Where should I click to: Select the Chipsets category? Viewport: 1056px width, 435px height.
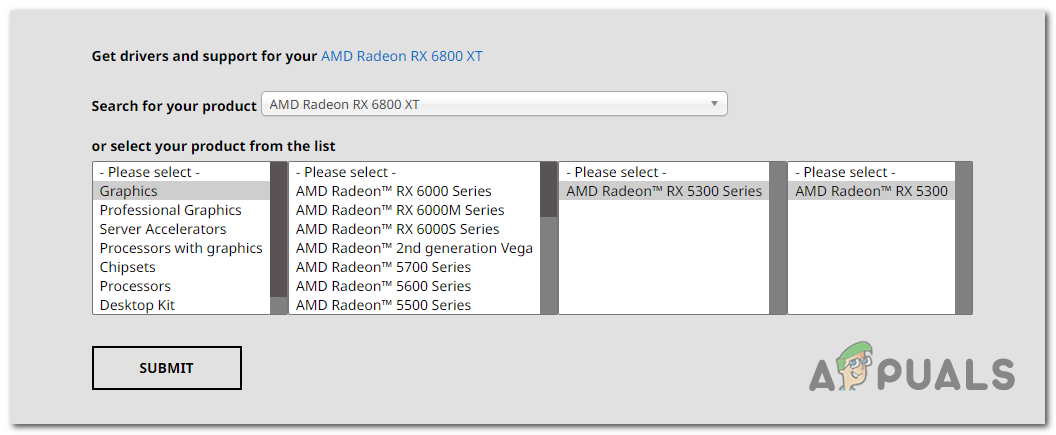pos(127,267)
